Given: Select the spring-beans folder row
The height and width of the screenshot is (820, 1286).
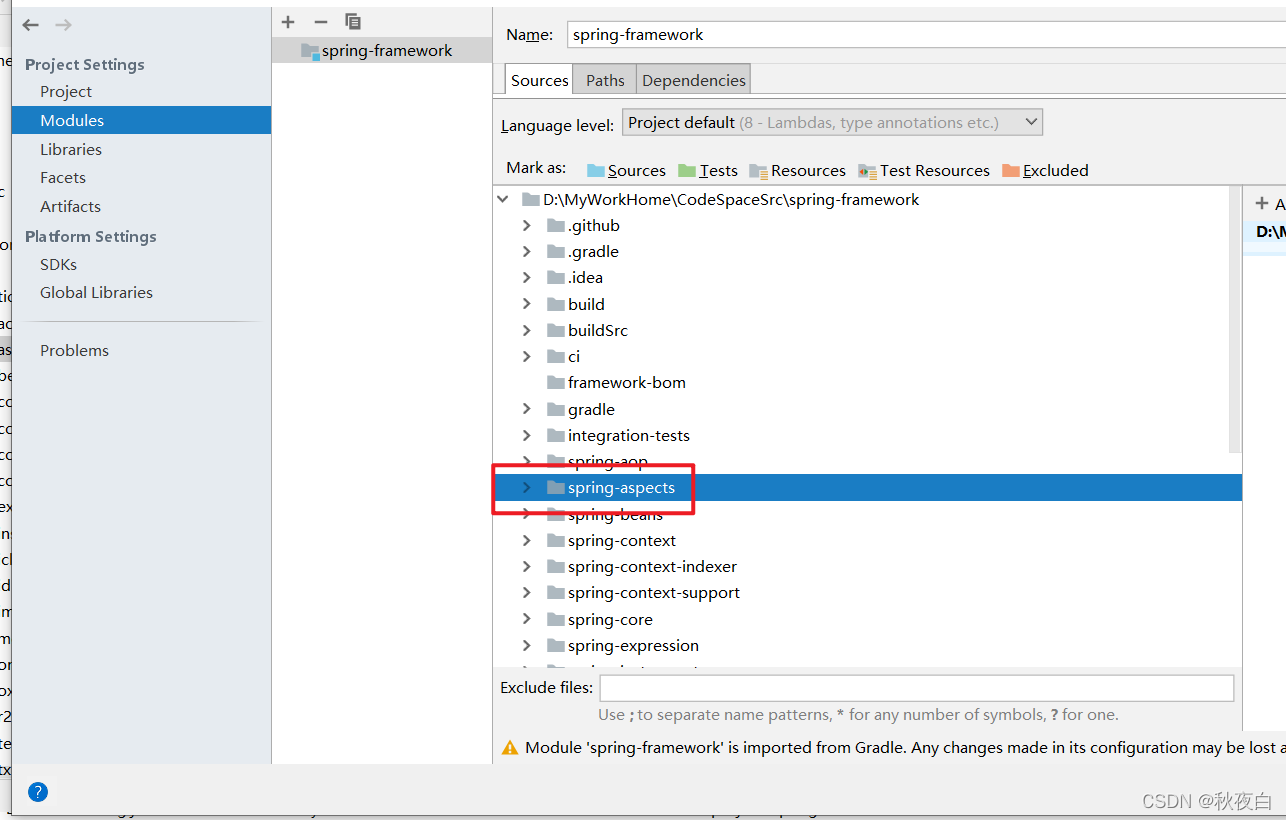Looking at the screenshot, I should (867, 514).
